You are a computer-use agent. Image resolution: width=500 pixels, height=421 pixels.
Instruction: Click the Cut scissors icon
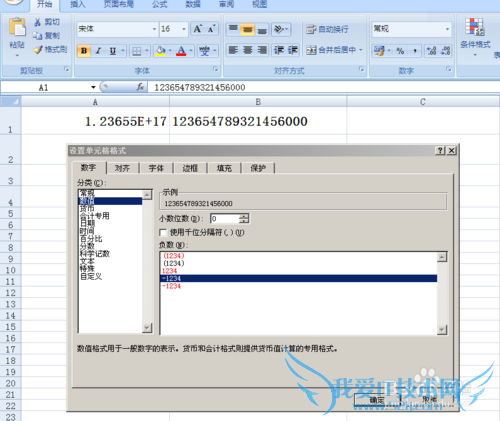point(37,22)
